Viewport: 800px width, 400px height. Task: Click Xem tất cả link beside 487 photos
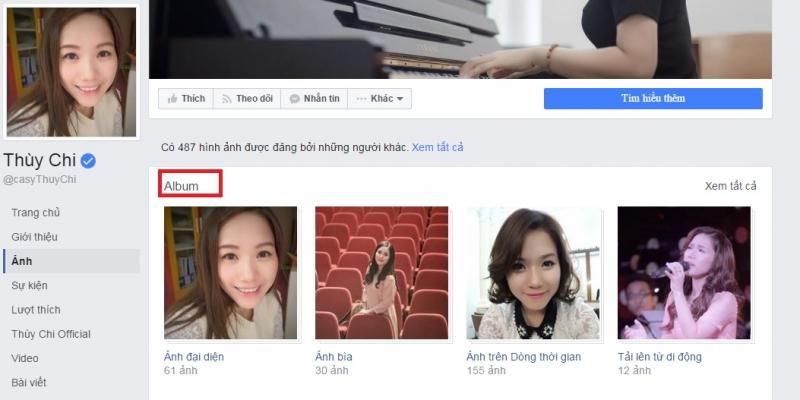[x=438, y=148]
